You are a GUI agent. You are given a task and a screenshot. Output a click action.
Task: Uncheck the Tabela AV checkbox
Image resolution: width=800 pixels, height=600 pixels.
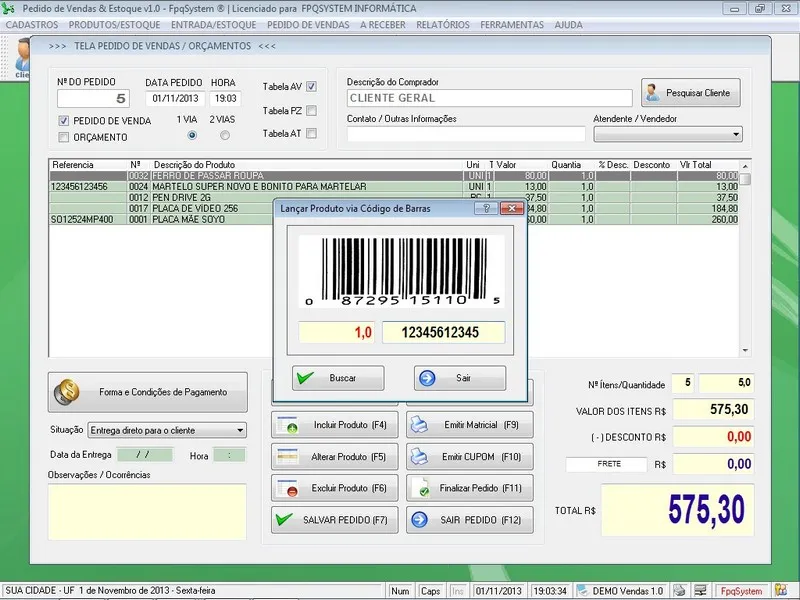tap(311, 87)
